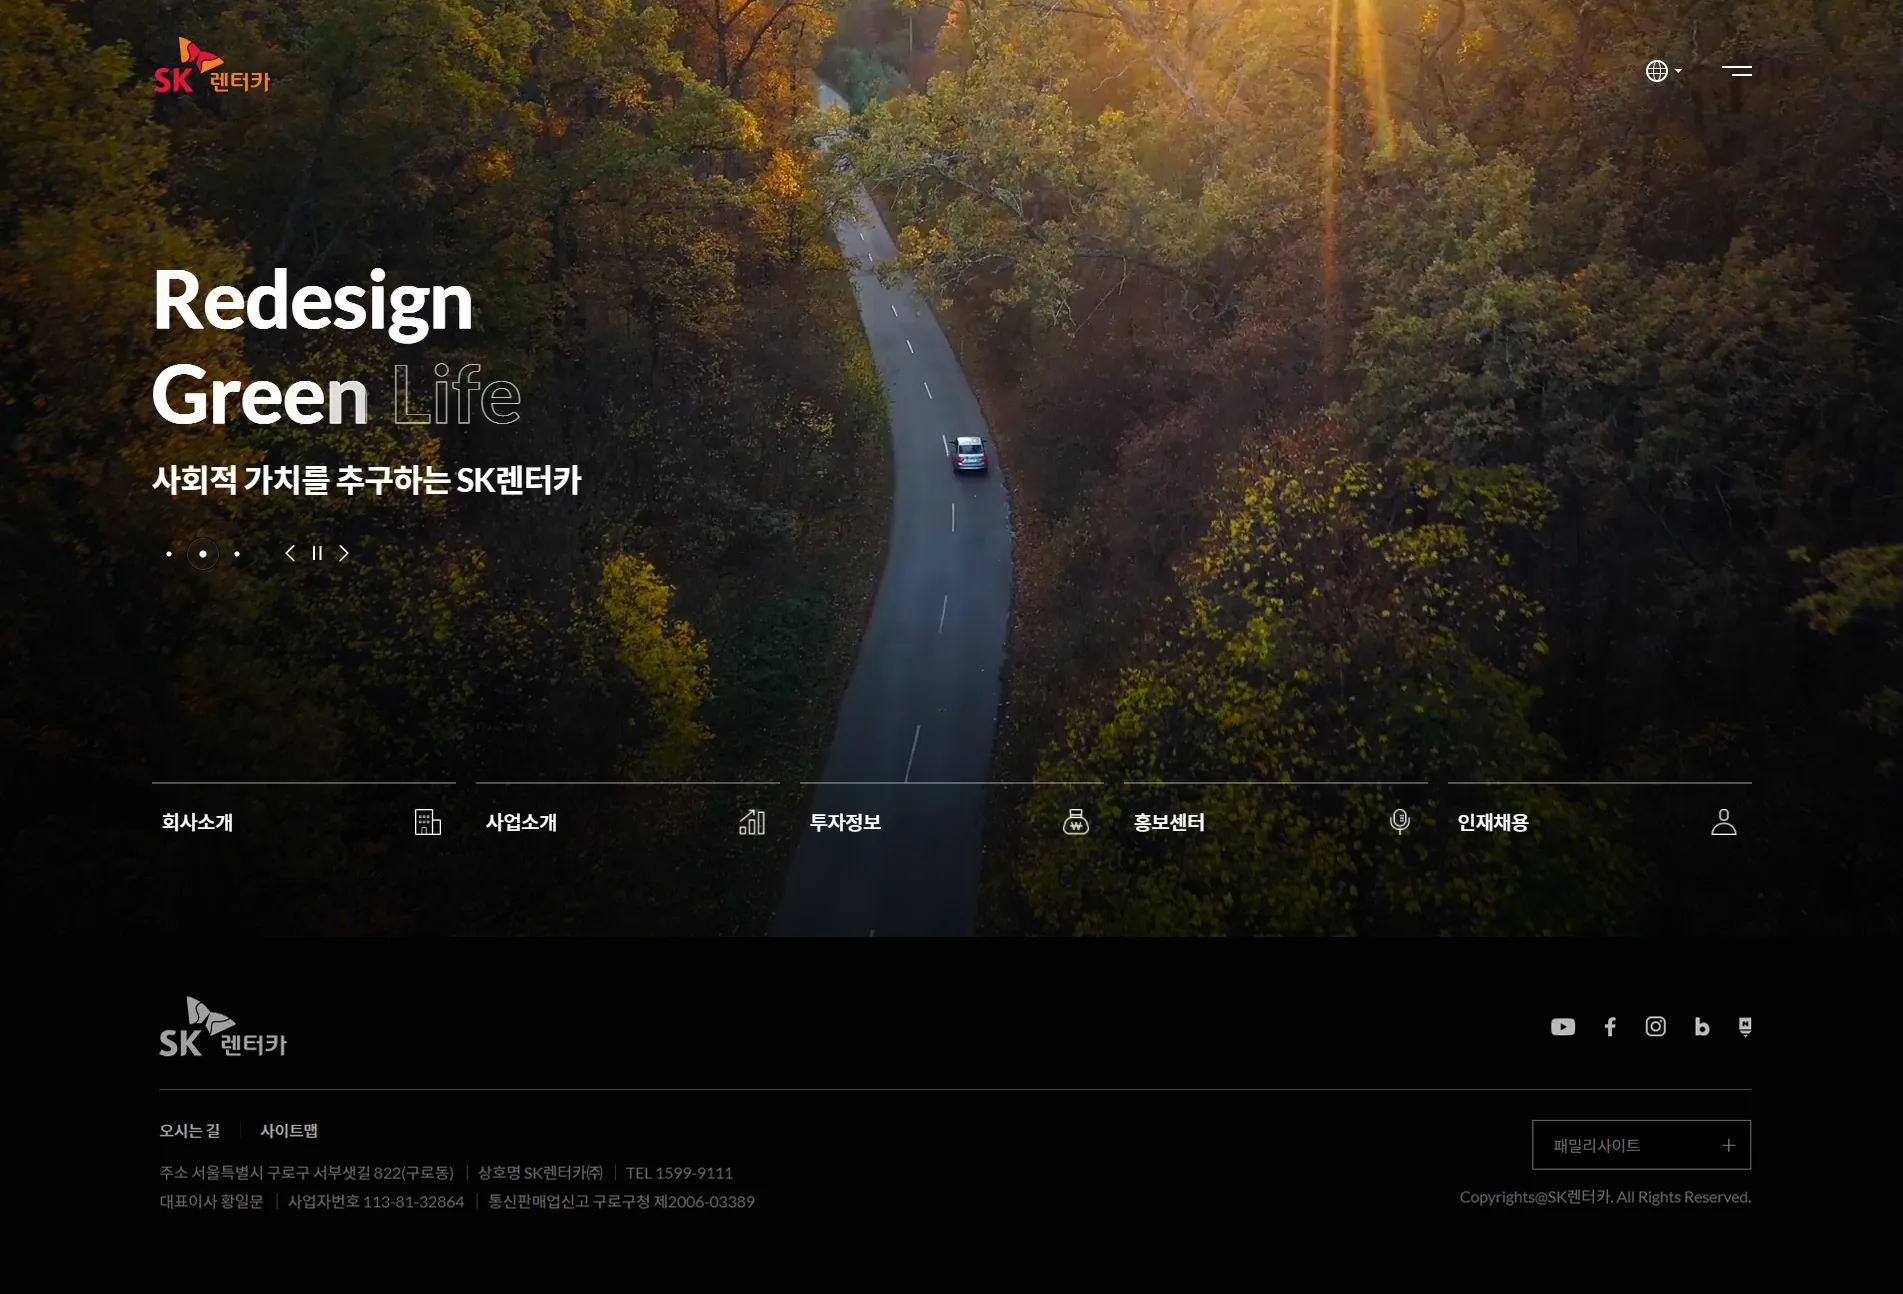Click the SK렌터카 logo in header
1903x1294 pixels.
tap(212, 66)
